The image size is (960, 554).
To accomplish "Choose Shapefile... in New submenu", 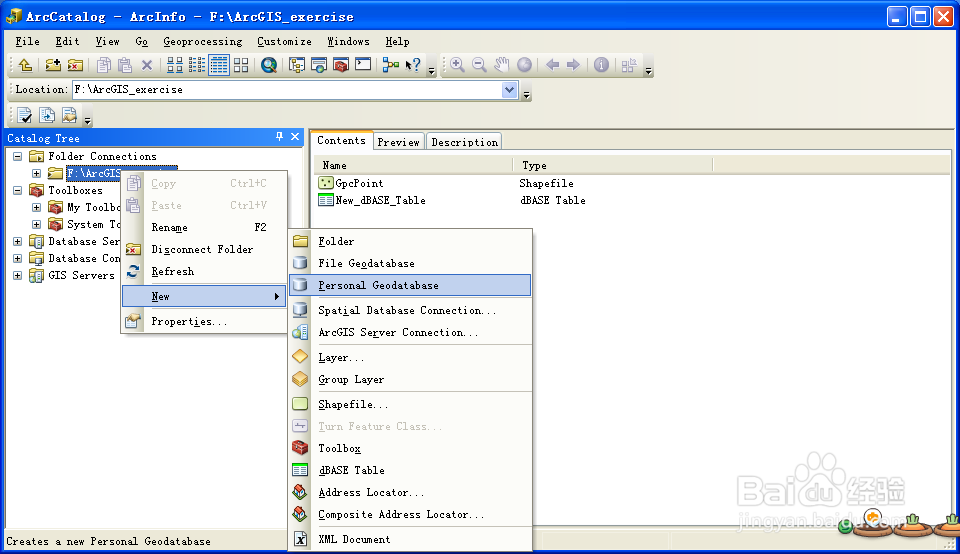I will [410, 405].
